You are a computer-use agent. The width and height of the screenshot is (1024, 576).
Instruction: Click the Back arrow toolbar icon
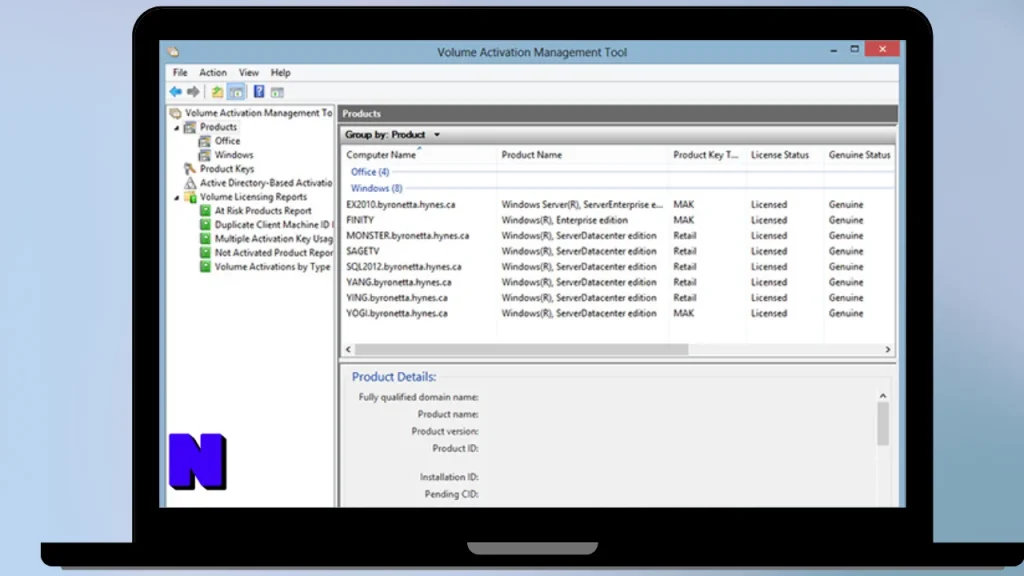[x=176, y=92]
